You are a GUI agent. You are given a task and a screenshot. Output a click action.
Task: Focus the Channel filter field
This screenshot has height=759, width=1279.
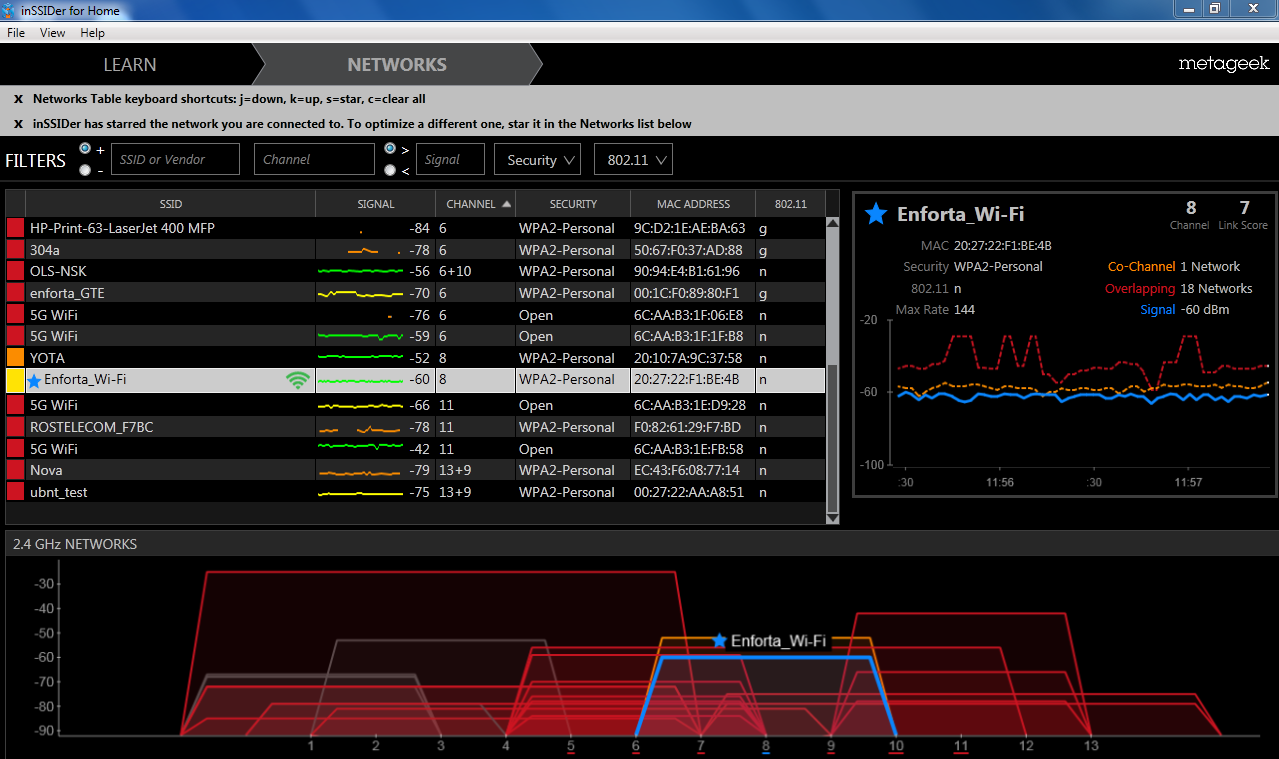coord(314,160)
